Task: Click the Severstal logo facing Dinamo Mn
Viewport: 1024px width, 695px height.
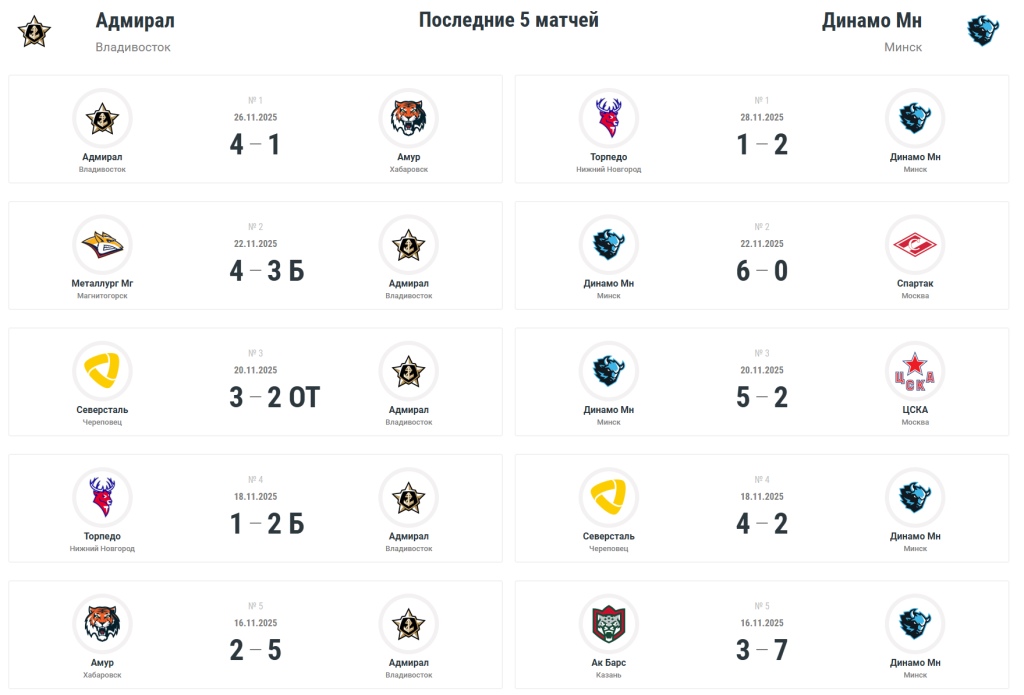Action: [609, 497]
